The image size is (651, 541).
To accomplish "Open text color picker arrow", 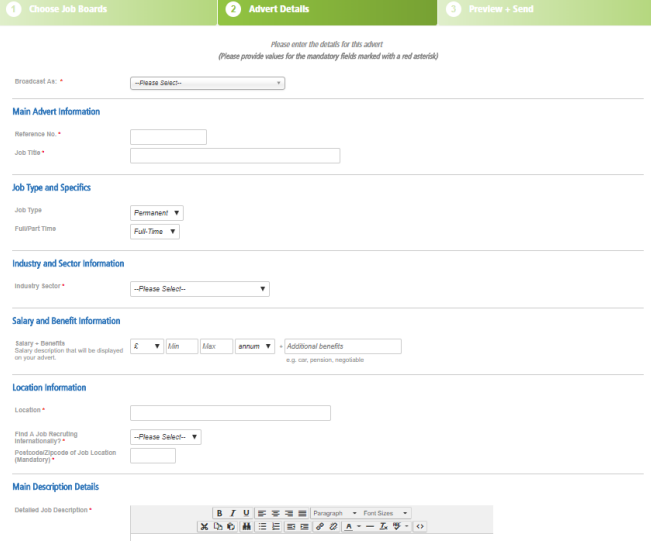I will point(359,526).
